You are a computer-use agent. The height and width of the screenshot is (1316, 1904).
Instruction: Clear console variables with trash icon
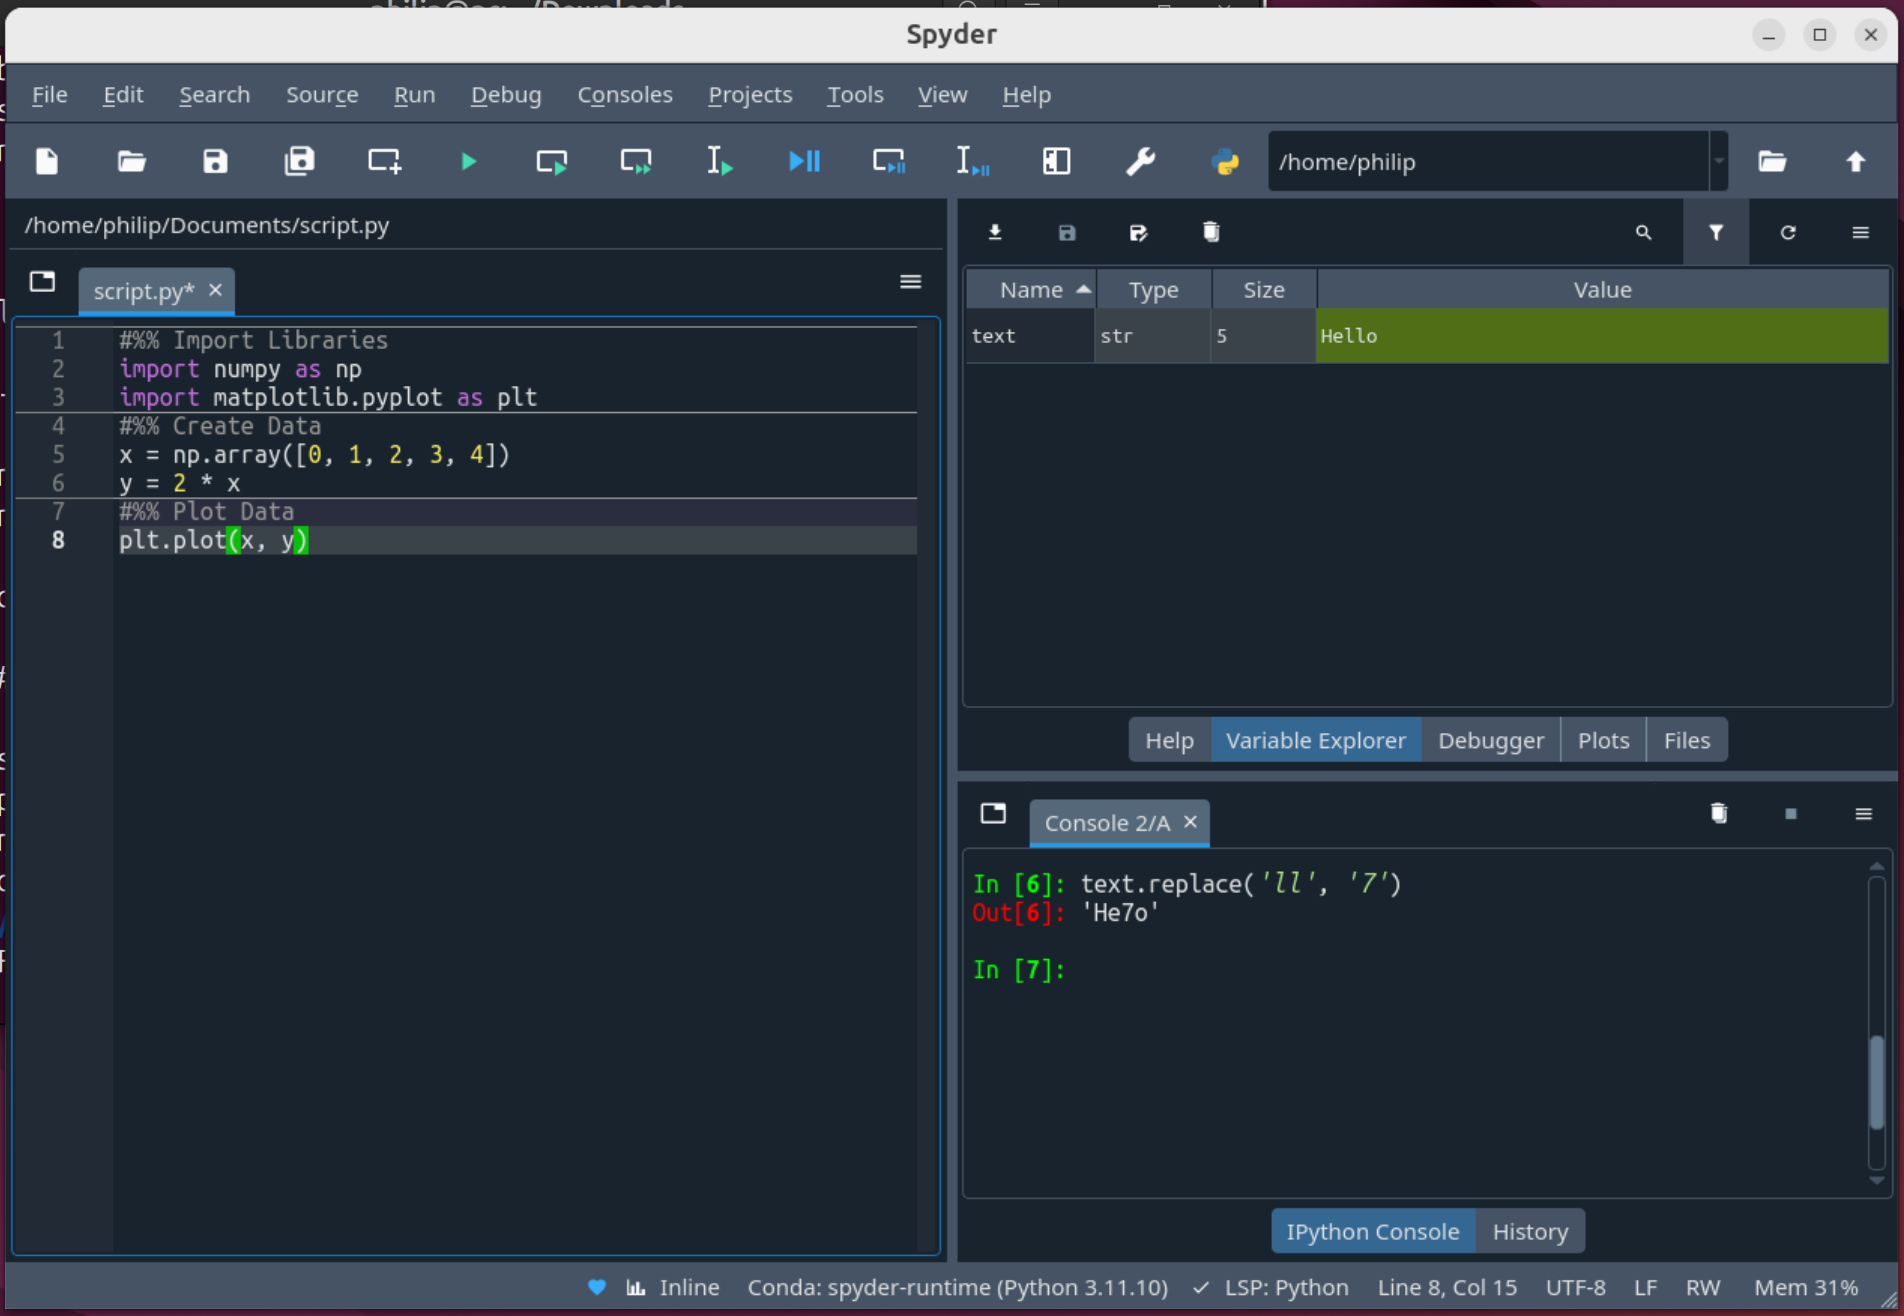pos(1719,813)
